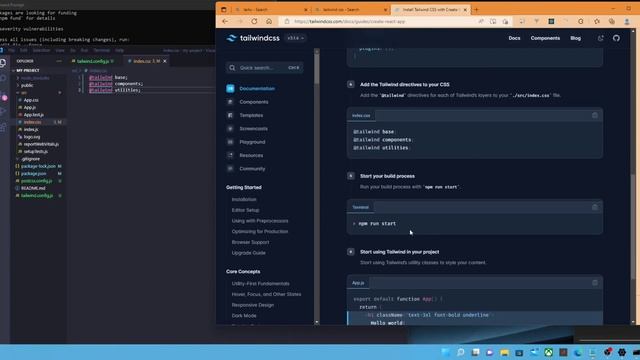Open README.md in VS Code explorer
The width and height of the screenshot is (640, 360).
point(33,188)
